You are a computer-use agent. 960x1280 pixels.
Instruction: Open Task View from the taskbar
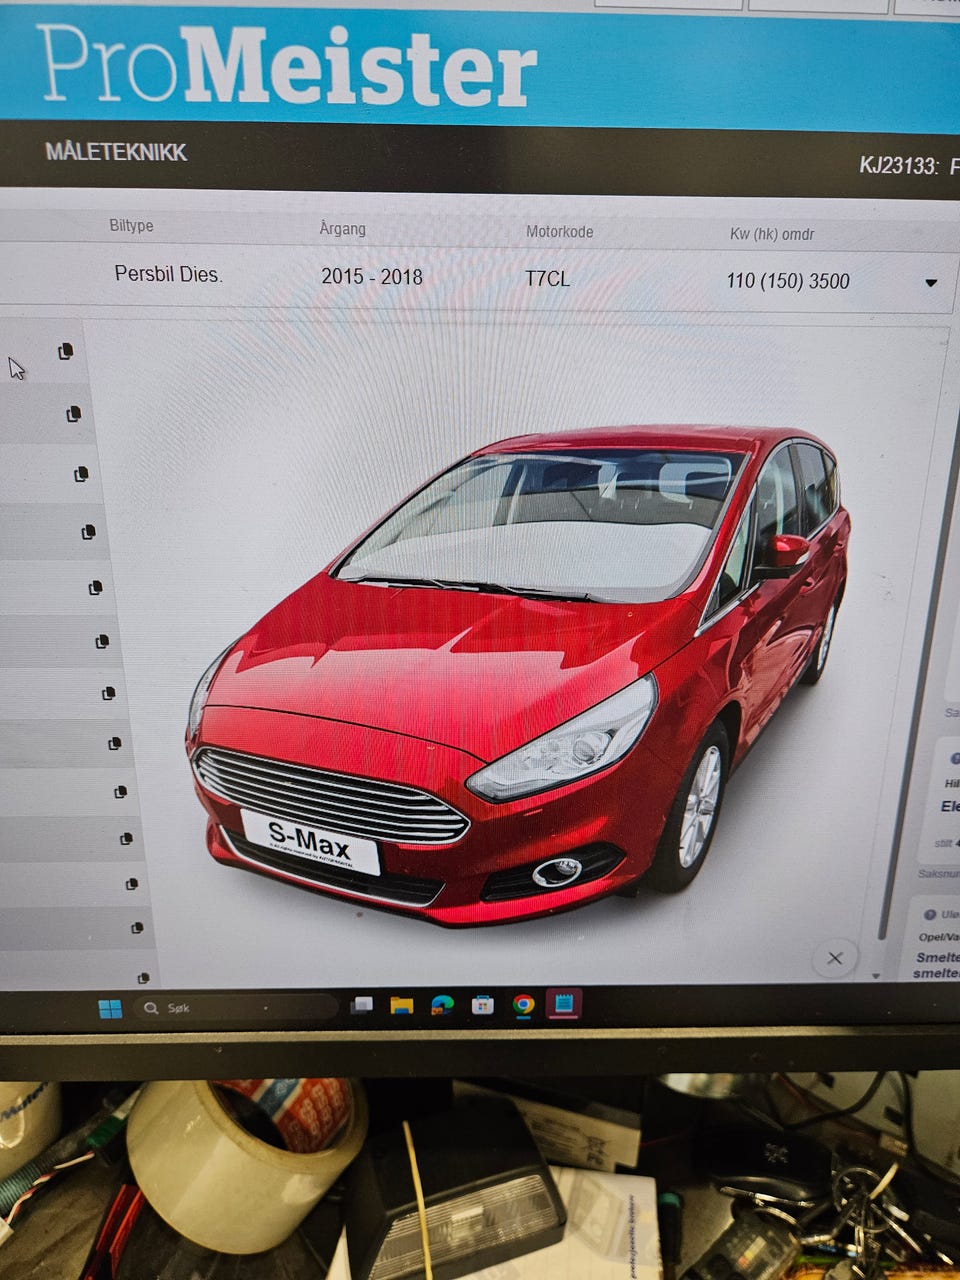362,1005
